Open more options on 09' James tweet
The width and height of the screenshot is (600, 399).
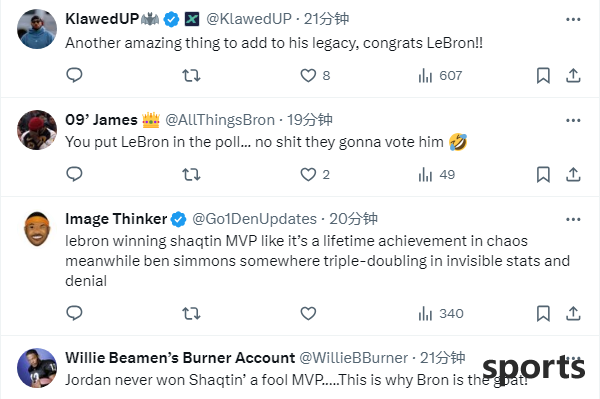573,120
